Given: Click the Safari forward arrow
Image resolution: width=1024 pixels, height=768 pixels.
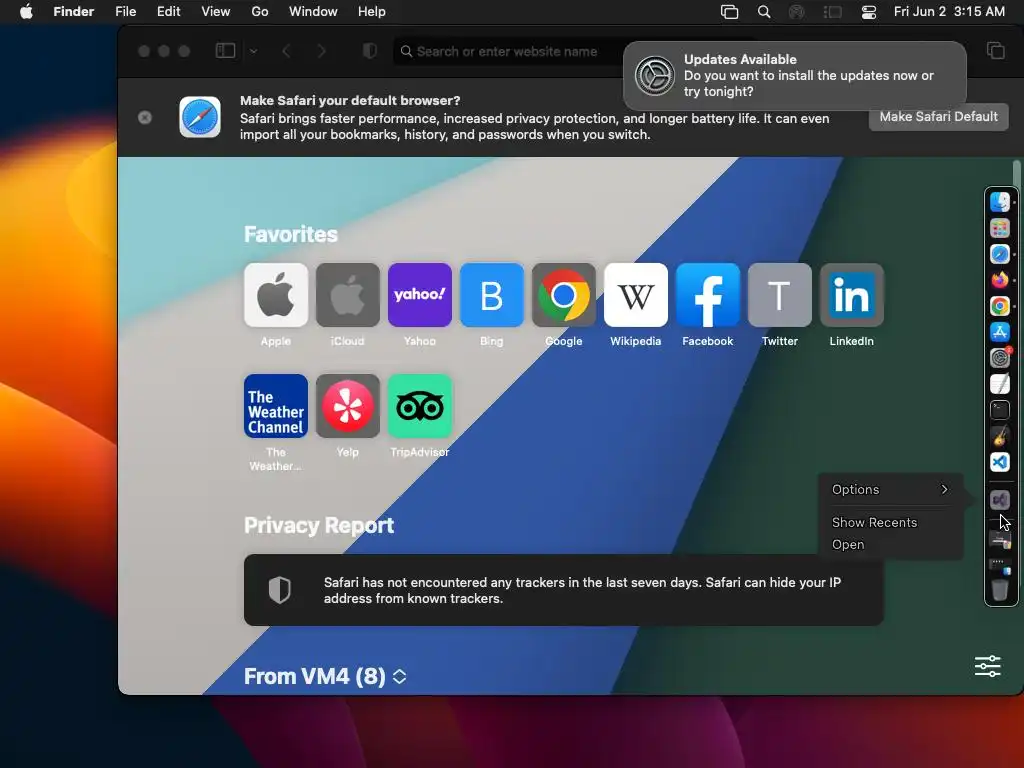Looking at the screenshot, I should (321, 51).
